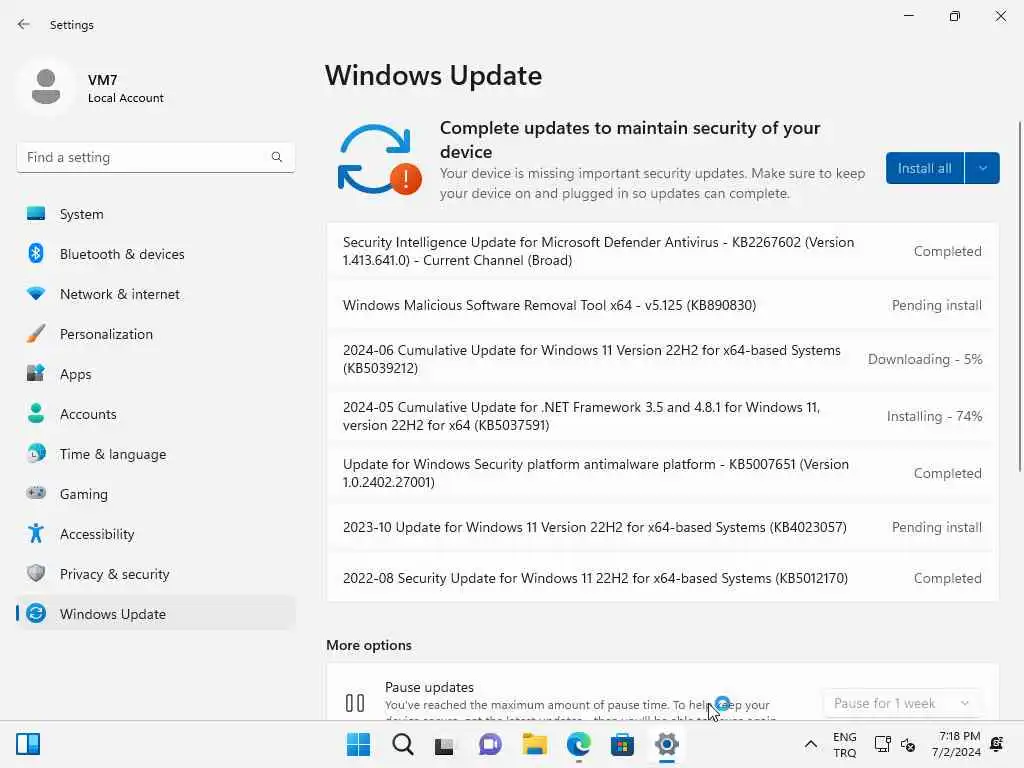
Task: Select Personalization in sidebar
Action: click(x=156, y=334)
